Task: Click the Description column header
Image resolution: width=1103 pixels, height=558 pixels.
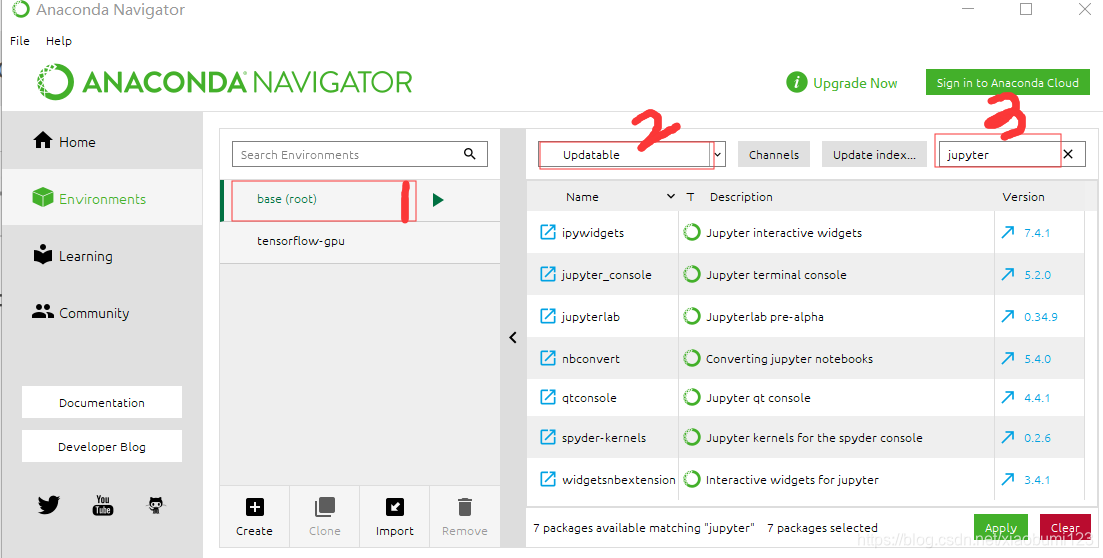Action: (x=741, y=196)
